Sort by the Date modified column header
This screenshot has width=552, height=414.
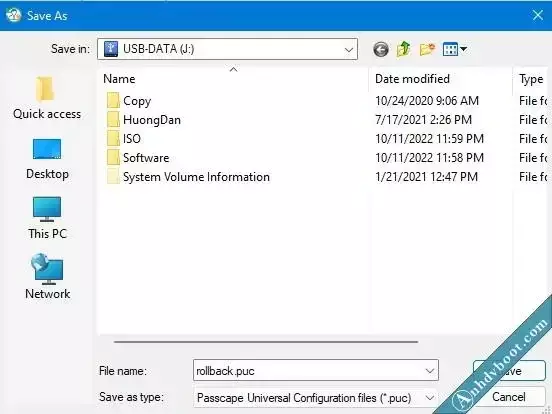point(441,79)
